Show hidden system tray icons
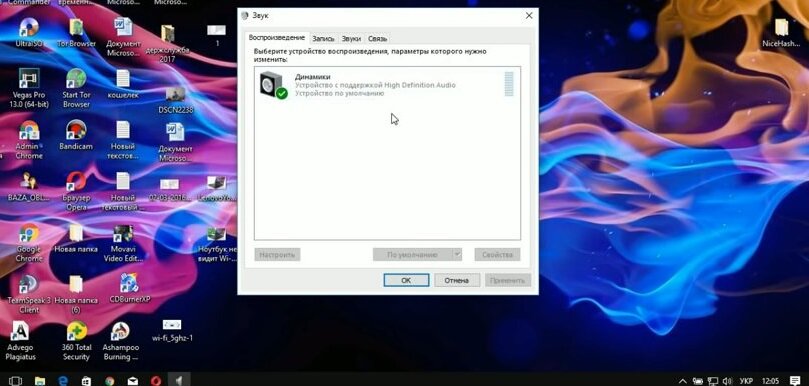809x386 pixels. click(683, 381)
